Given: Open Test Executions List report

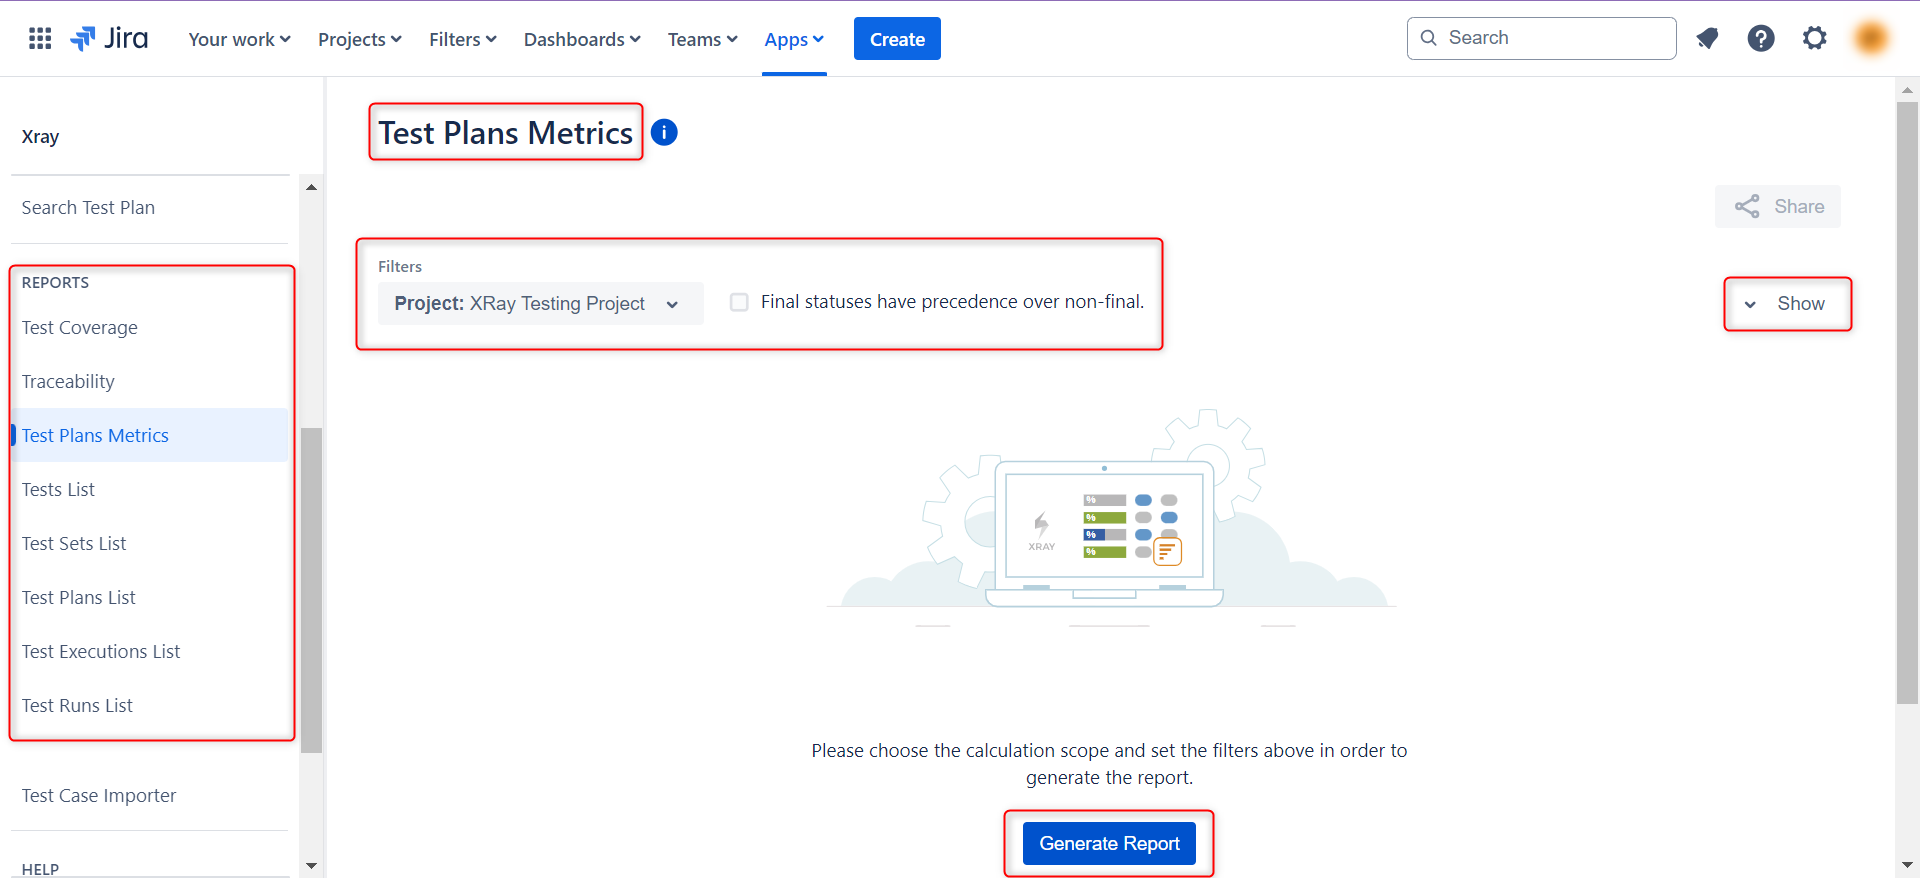Looking at the screenshot, I should (x=101, y=652).
